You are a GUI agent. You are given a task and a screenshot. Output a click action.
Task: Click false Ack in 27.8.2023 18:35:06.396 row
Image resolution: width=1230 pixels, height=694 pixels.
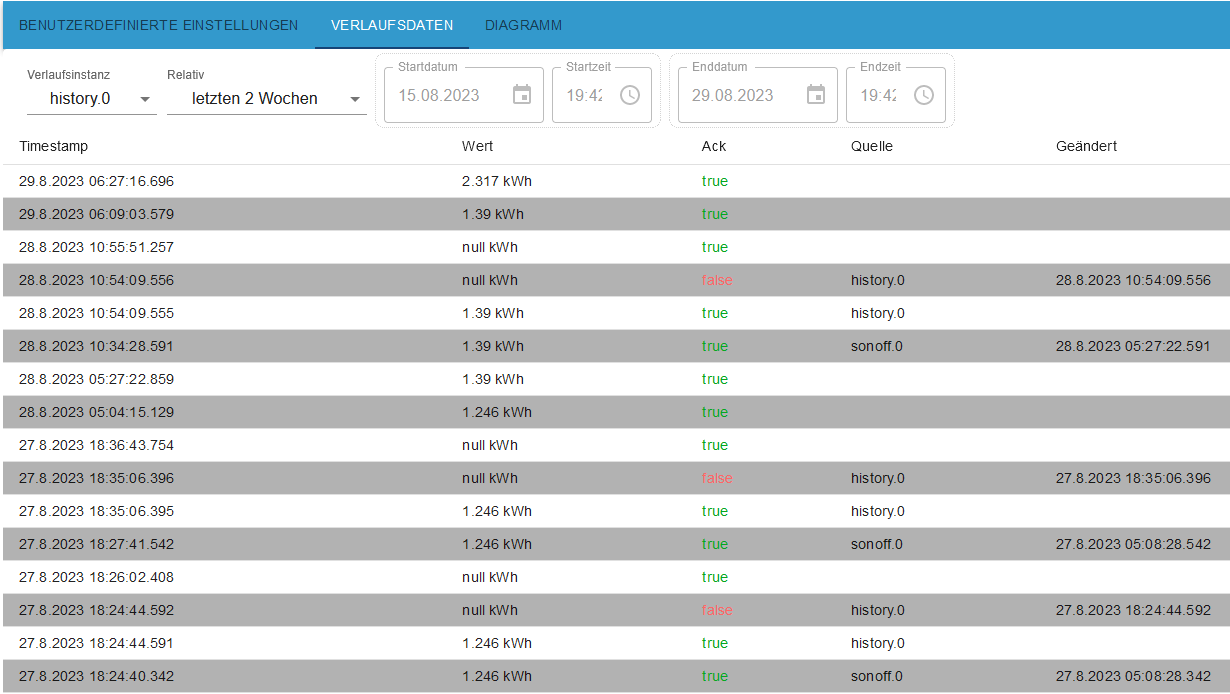point(717,478)
